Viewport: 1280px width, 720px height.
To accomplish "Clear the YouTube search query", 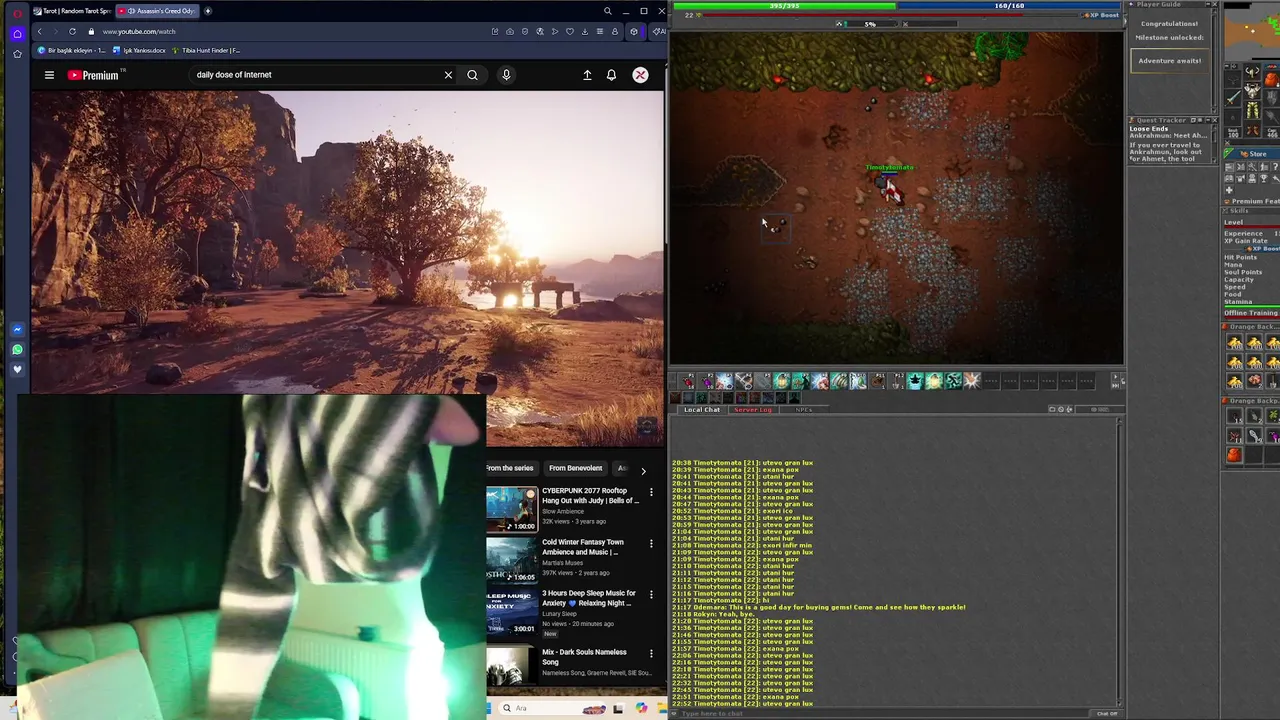I will [448, 75].
